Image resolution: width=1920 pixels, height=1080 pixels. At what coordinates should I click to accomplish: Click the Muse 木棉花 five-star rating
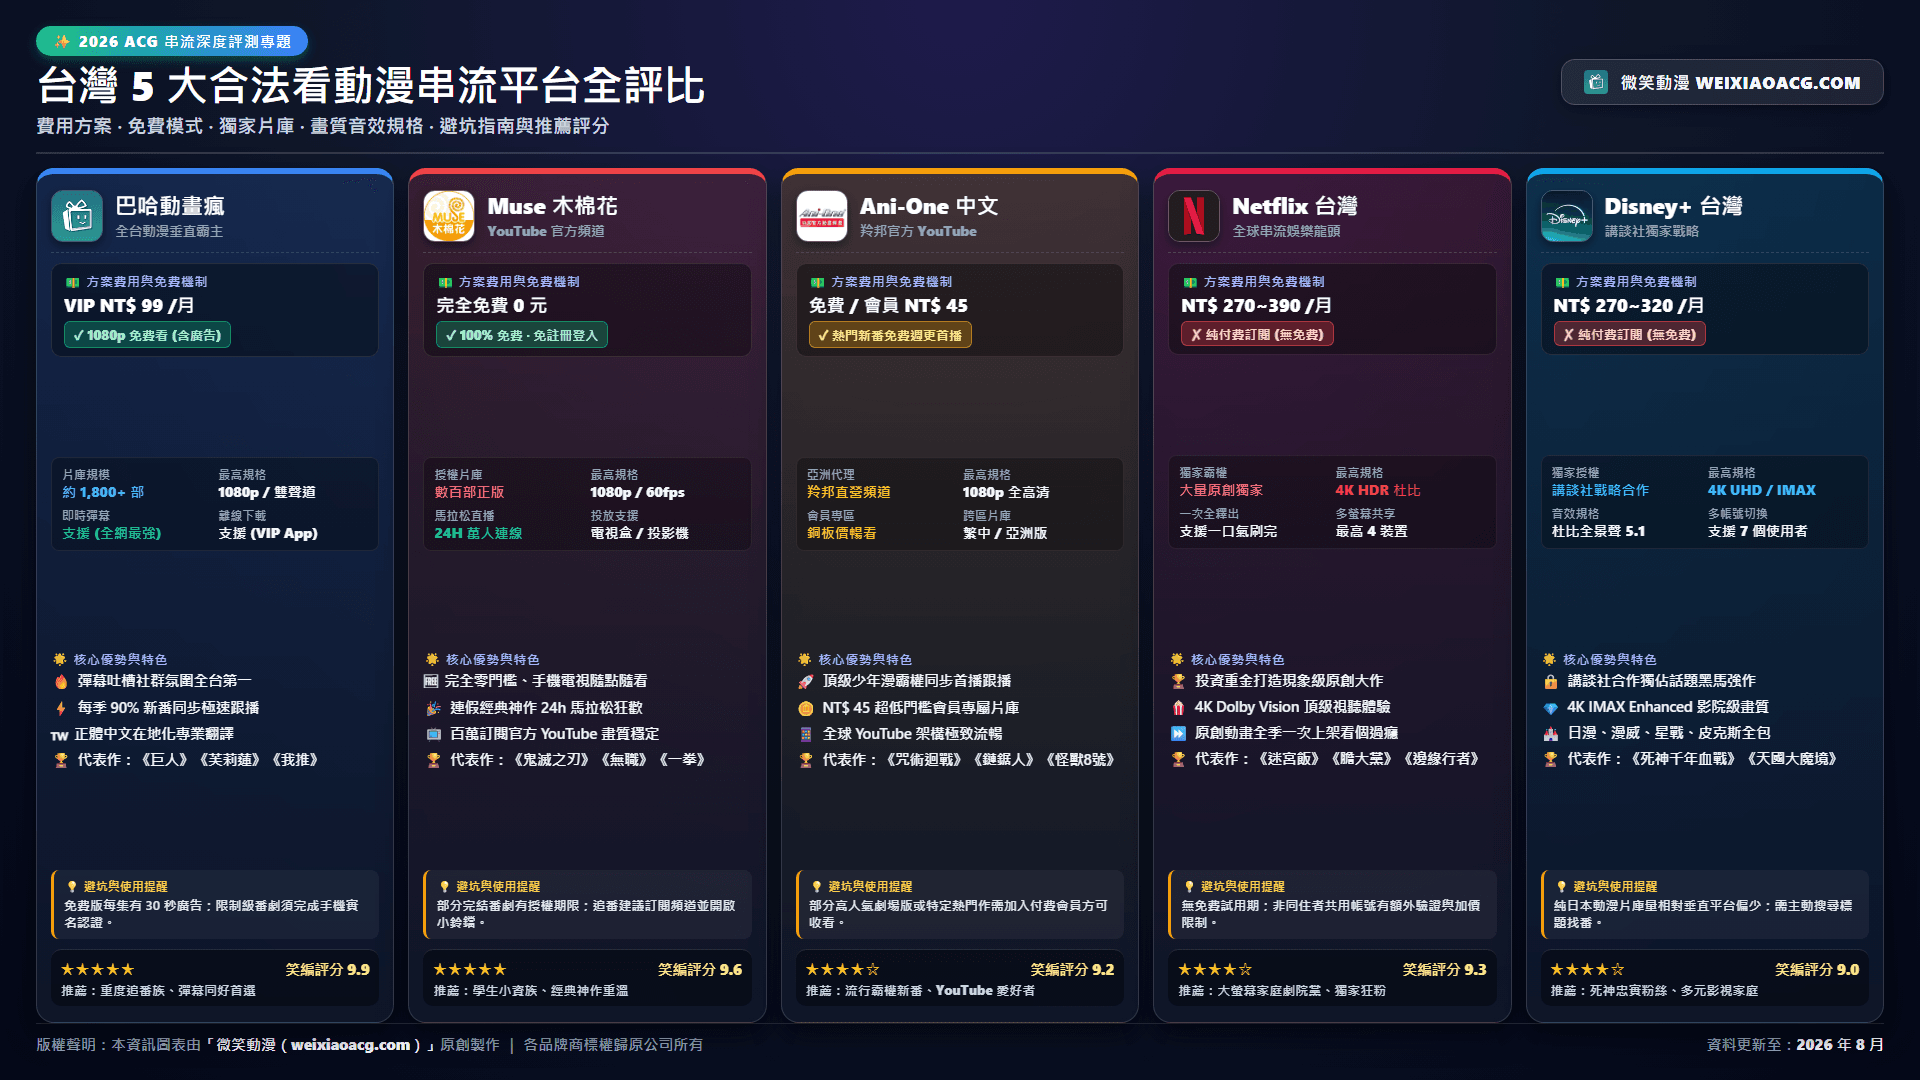tap(470, 969)
